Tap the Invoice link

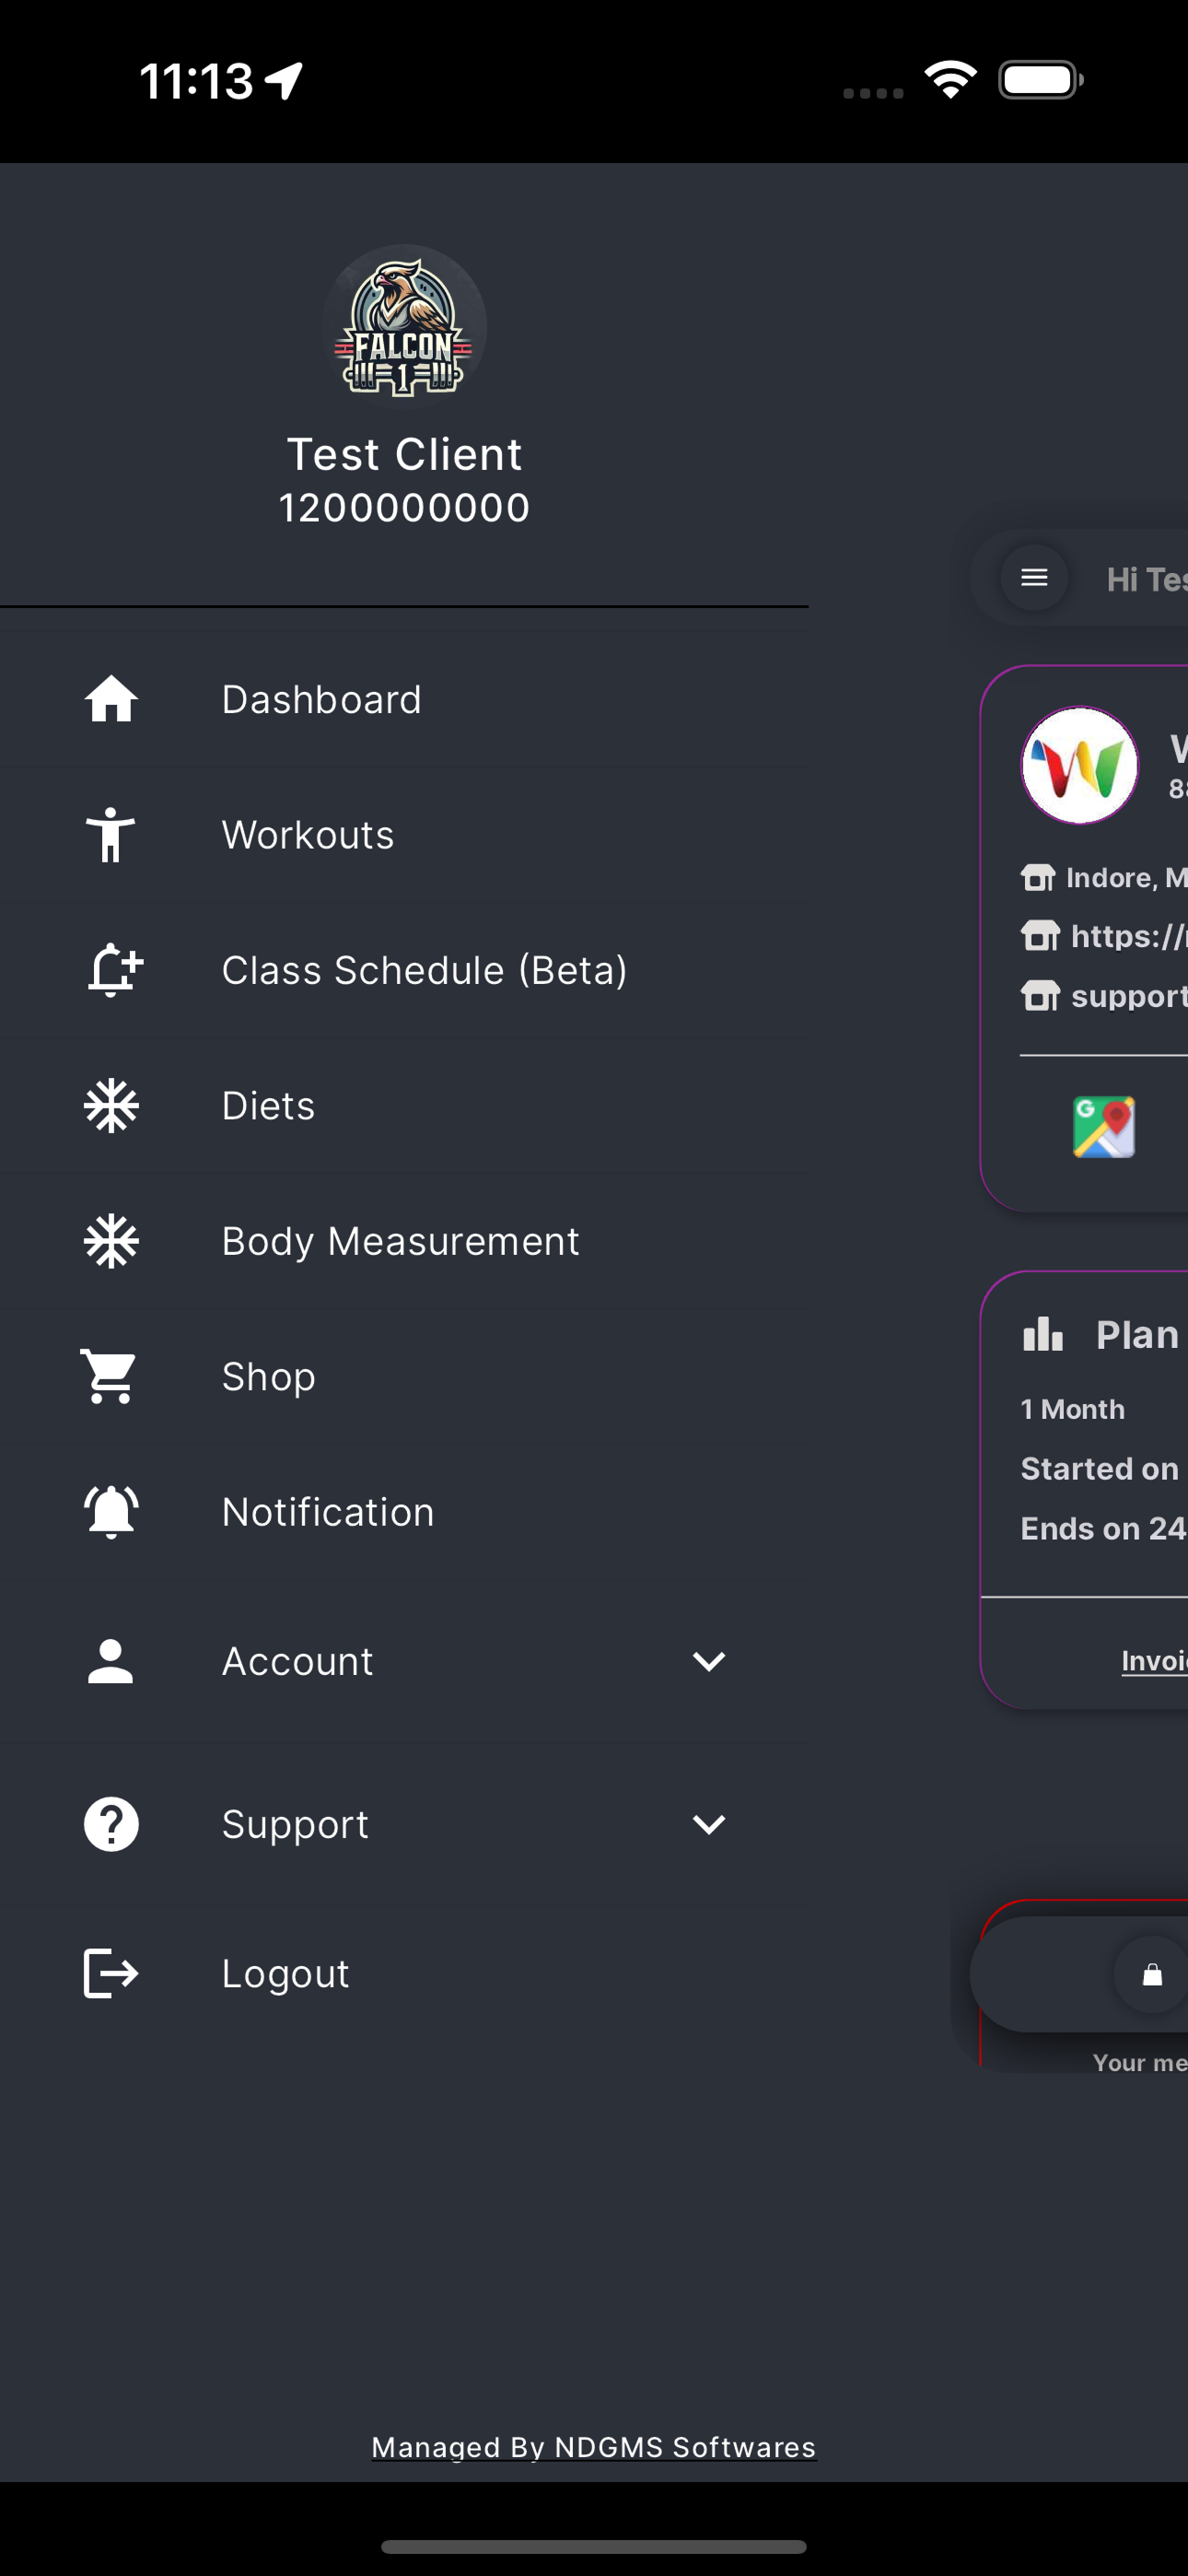coord(1154,1660)
